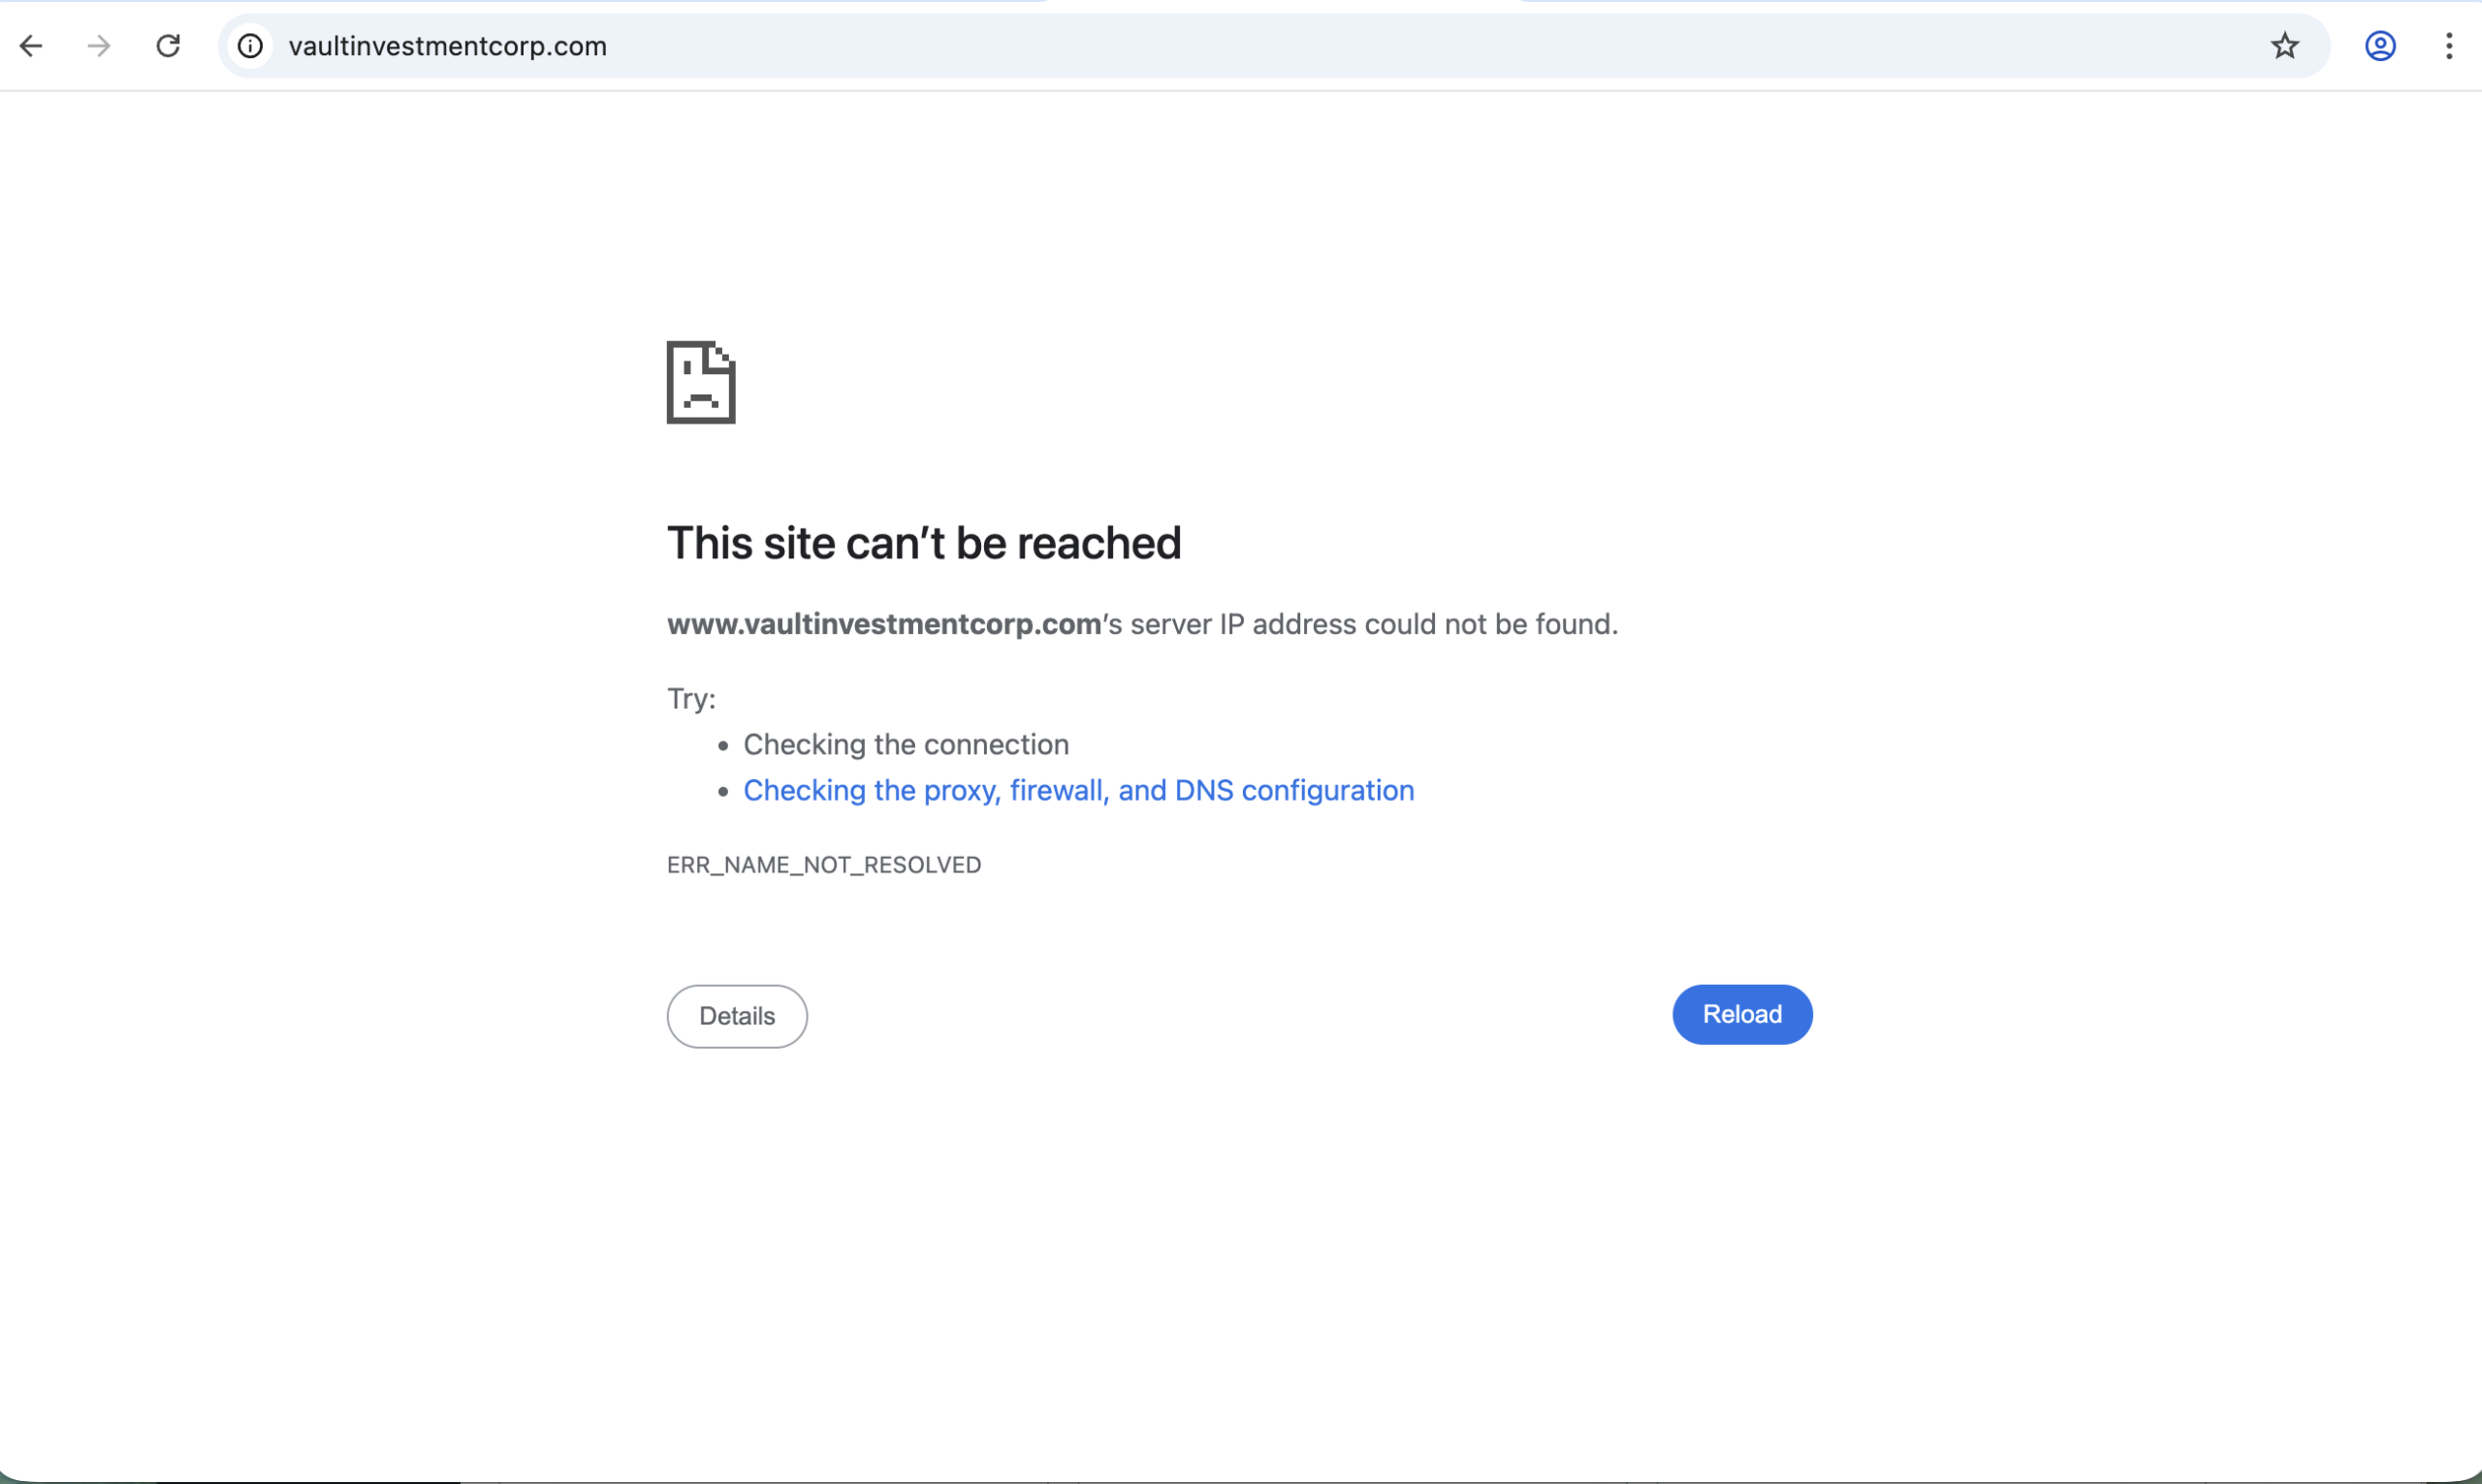2482x1484 pixels.
Task: Click the blue Reload button
Action: (1741, 1014)
